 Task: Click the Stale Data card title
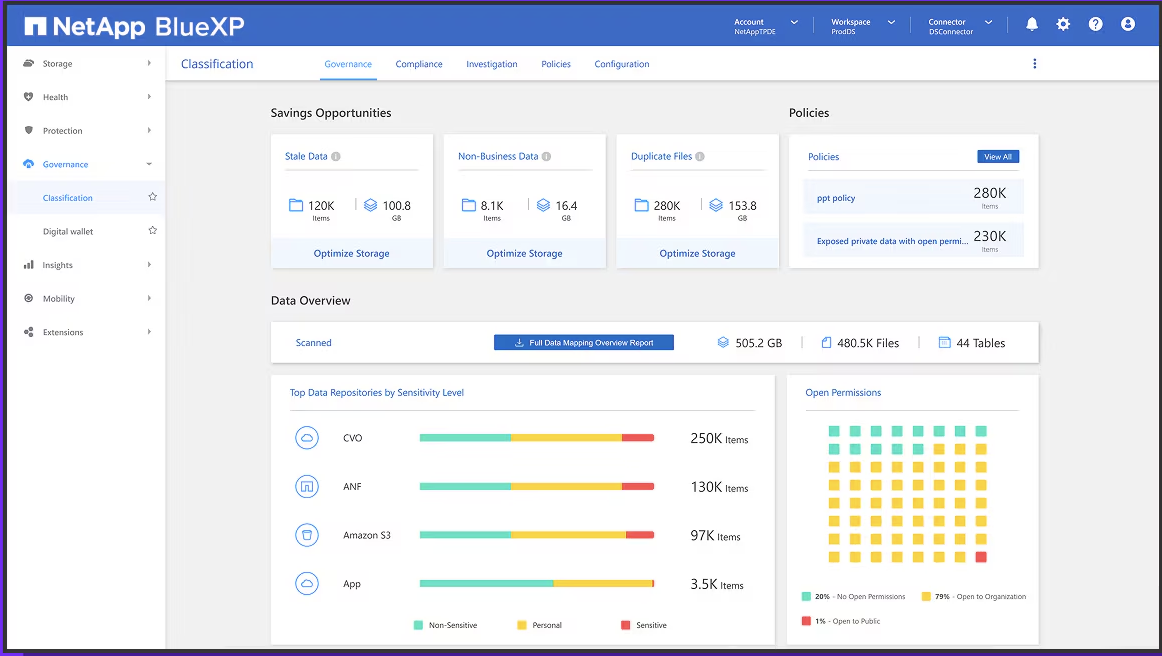pos(306,156)
